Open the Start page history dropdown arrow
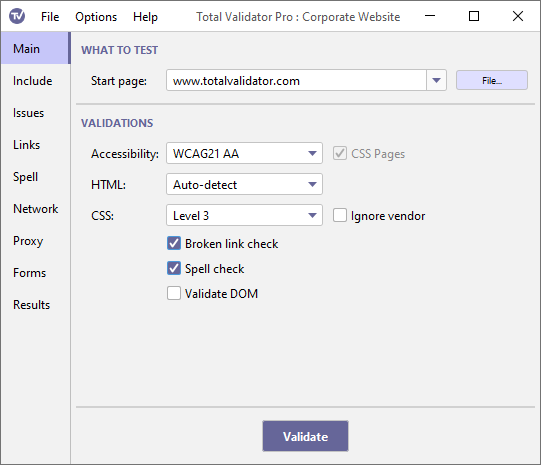This screenshot has width=541, height=465. click(x=436, y=80)
